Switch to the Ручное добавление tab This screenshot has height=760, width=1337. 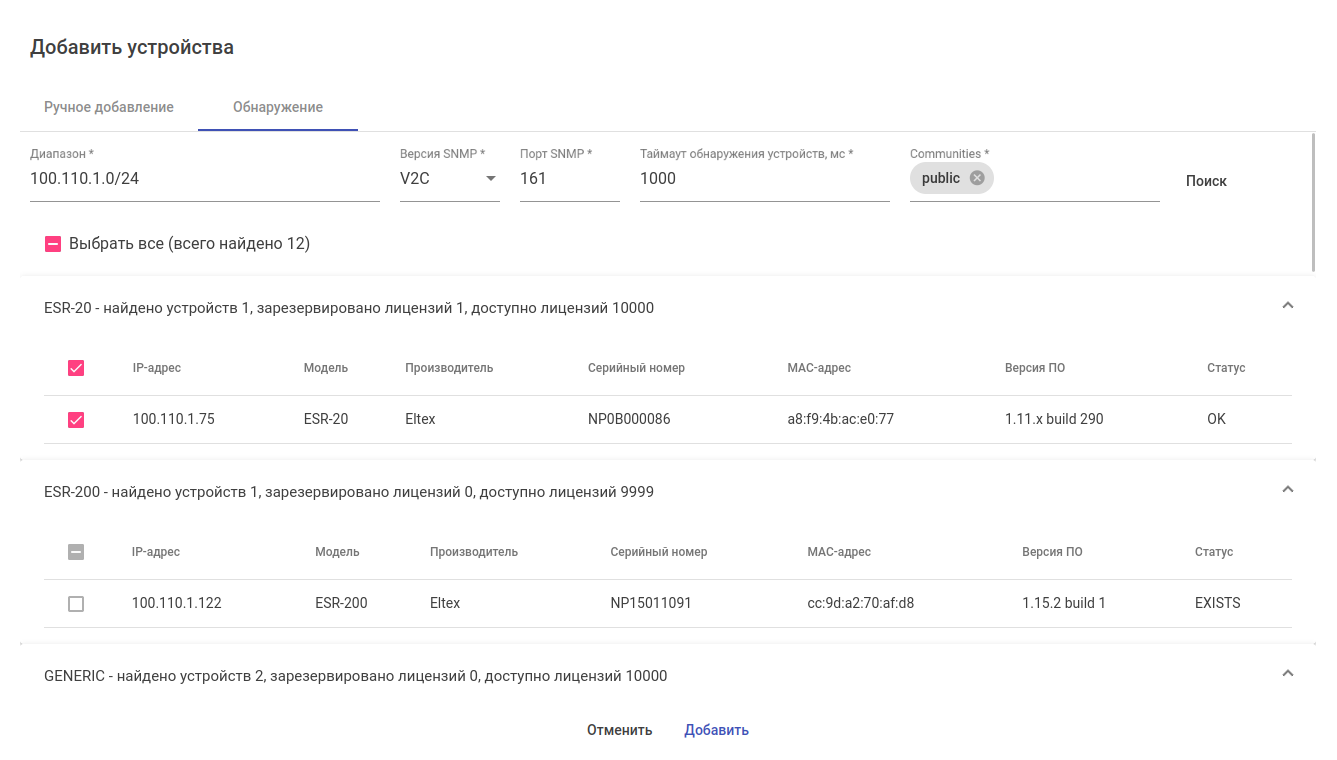coord(109,107)
